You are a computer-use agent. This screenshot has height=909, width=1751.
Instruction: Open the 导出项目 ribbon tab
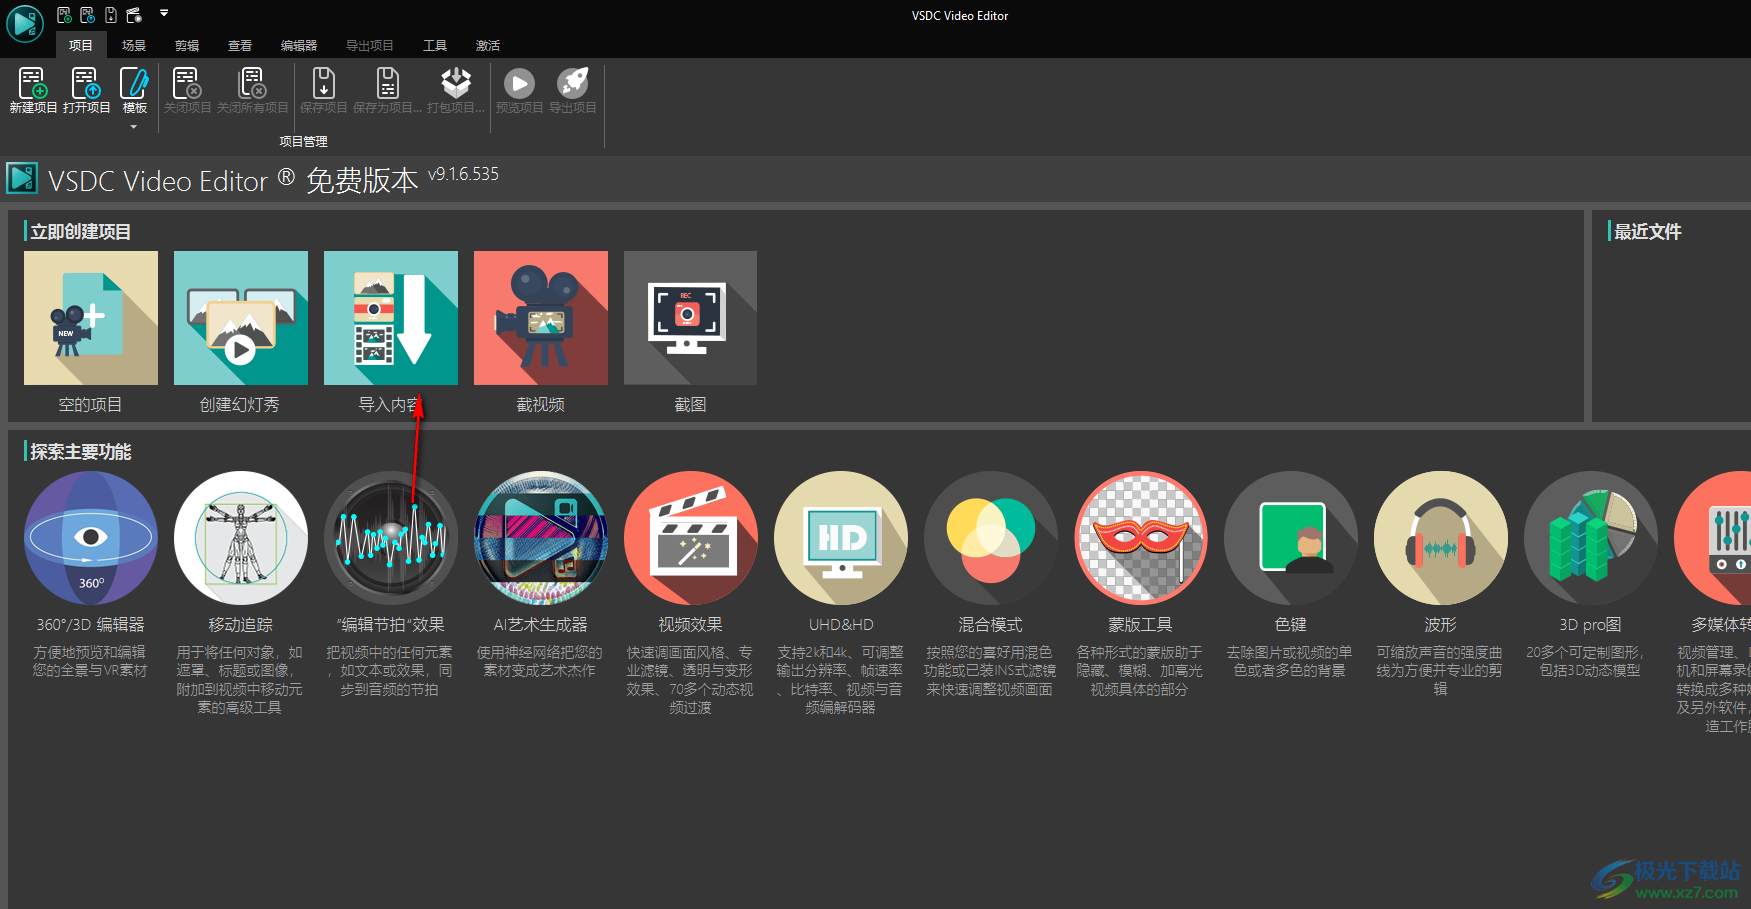coord(370,46)
